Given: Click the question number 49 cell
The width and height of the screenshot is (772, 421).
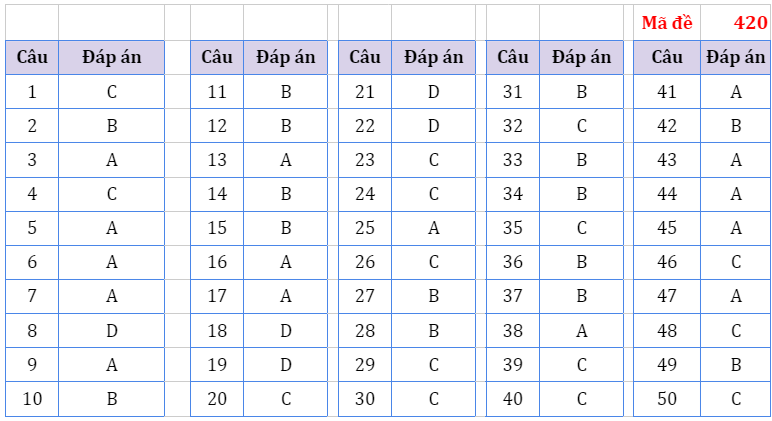Looking at the screenshot, I should (667, 365).
